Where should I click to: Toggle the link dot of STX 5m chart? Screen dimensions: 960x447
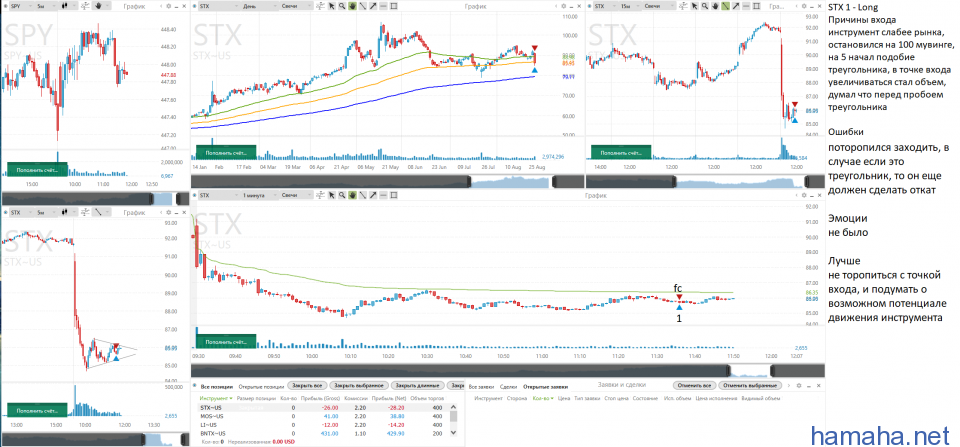click(6, 212)
